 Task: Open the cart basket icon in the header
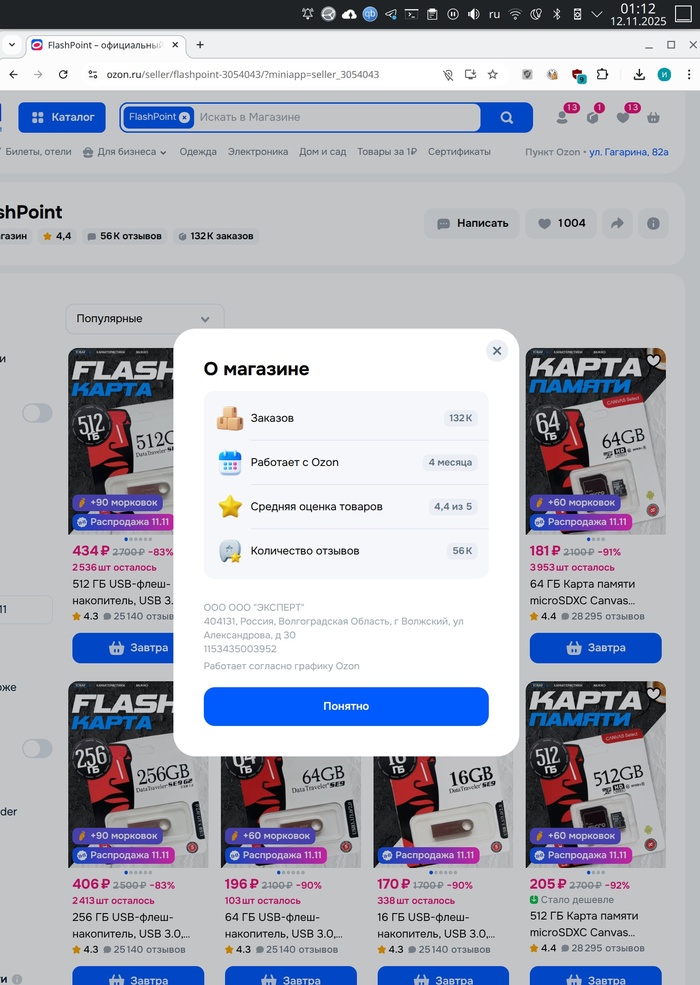654,117
